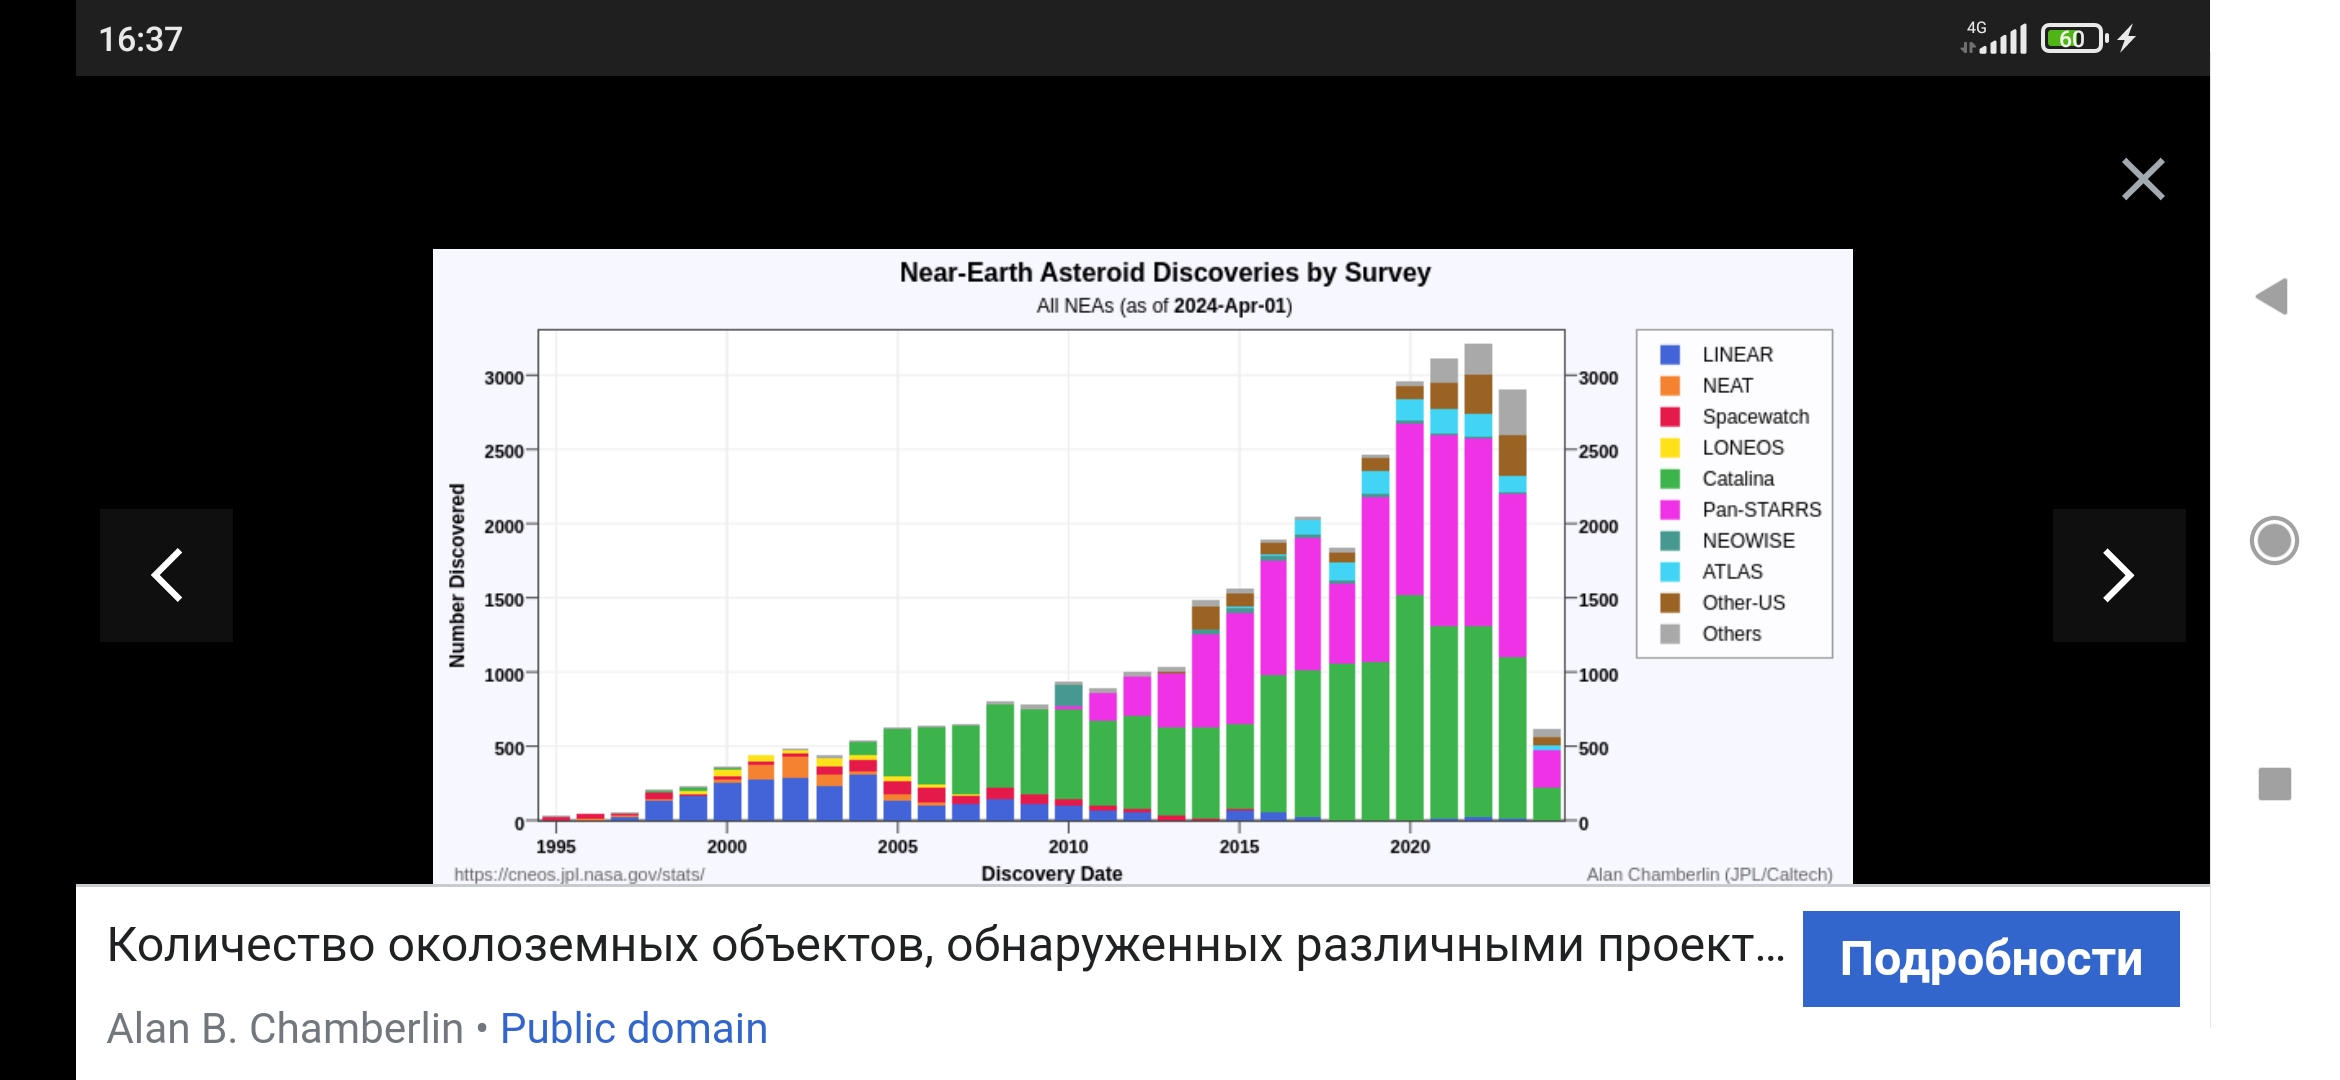2340x1080 pixels.
Task: Tap the chart title Near-Earth Asteroid Discoveries
Action: click(x=1164, y=272)
